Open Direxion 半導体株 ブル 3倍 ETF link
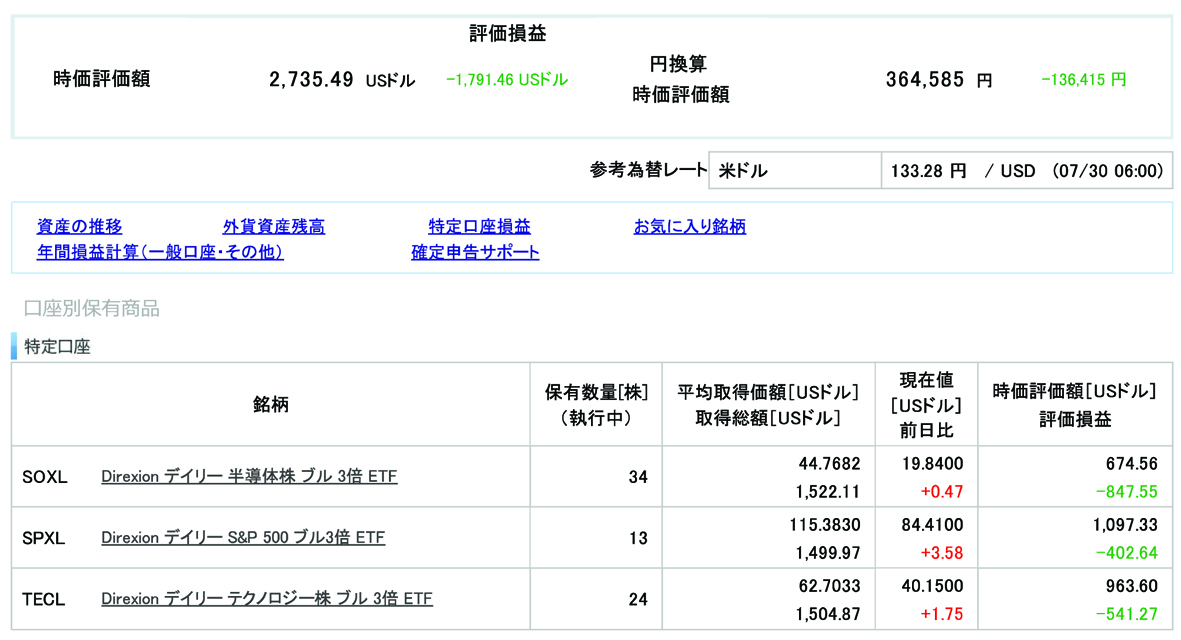This screenshot has width=1181, height=640. (249, 477)
